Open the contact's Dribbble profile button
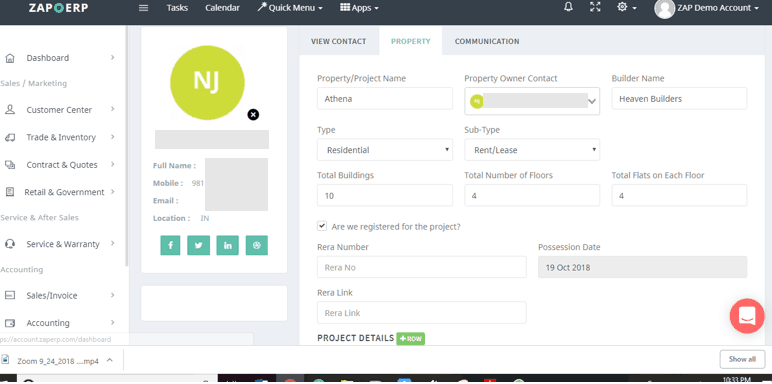 pyautogui.click(x=257, y=245)
